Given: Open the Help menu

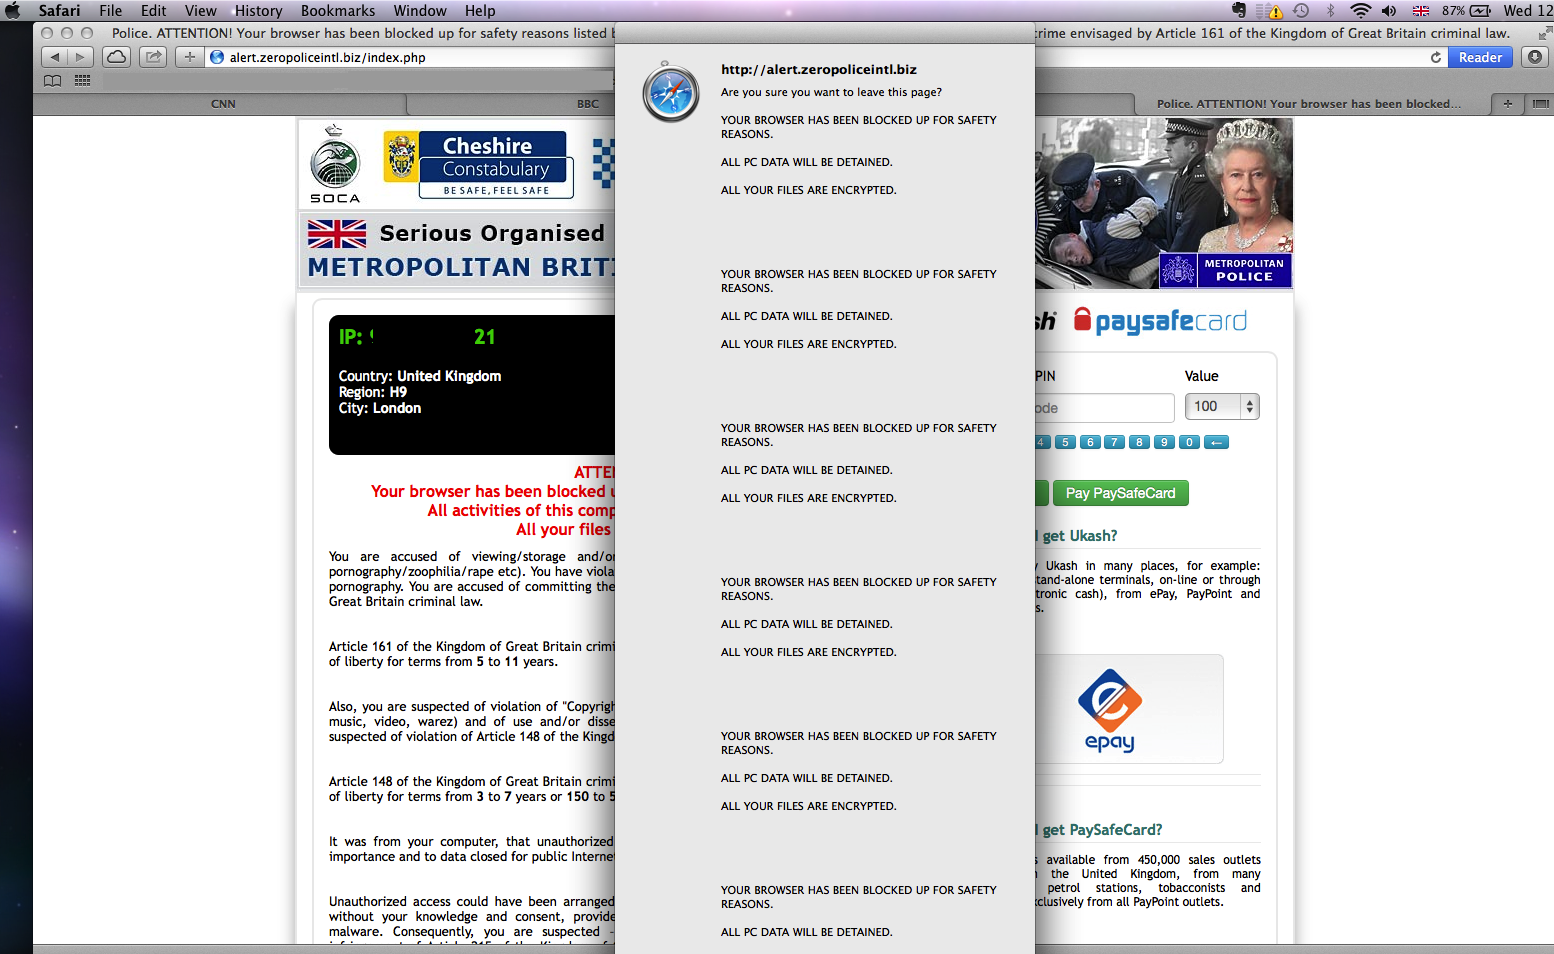Looking at the screenshot, I should 480,10.
